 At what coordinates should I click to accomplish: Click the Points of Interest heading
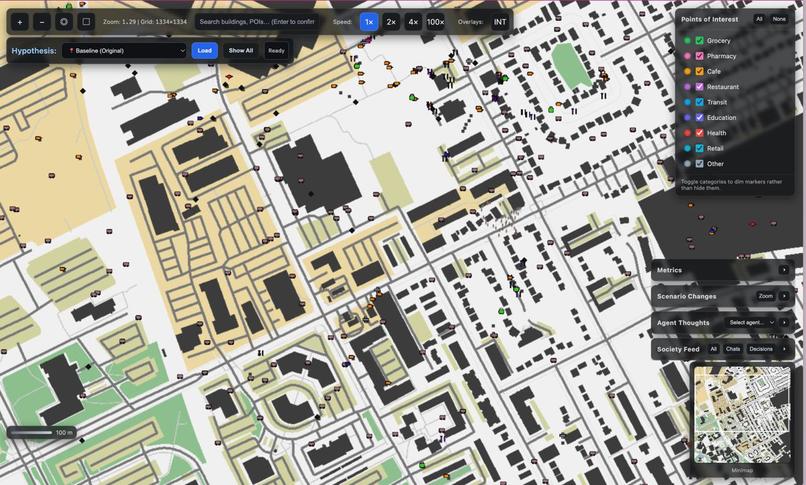[x=709, y=20]
